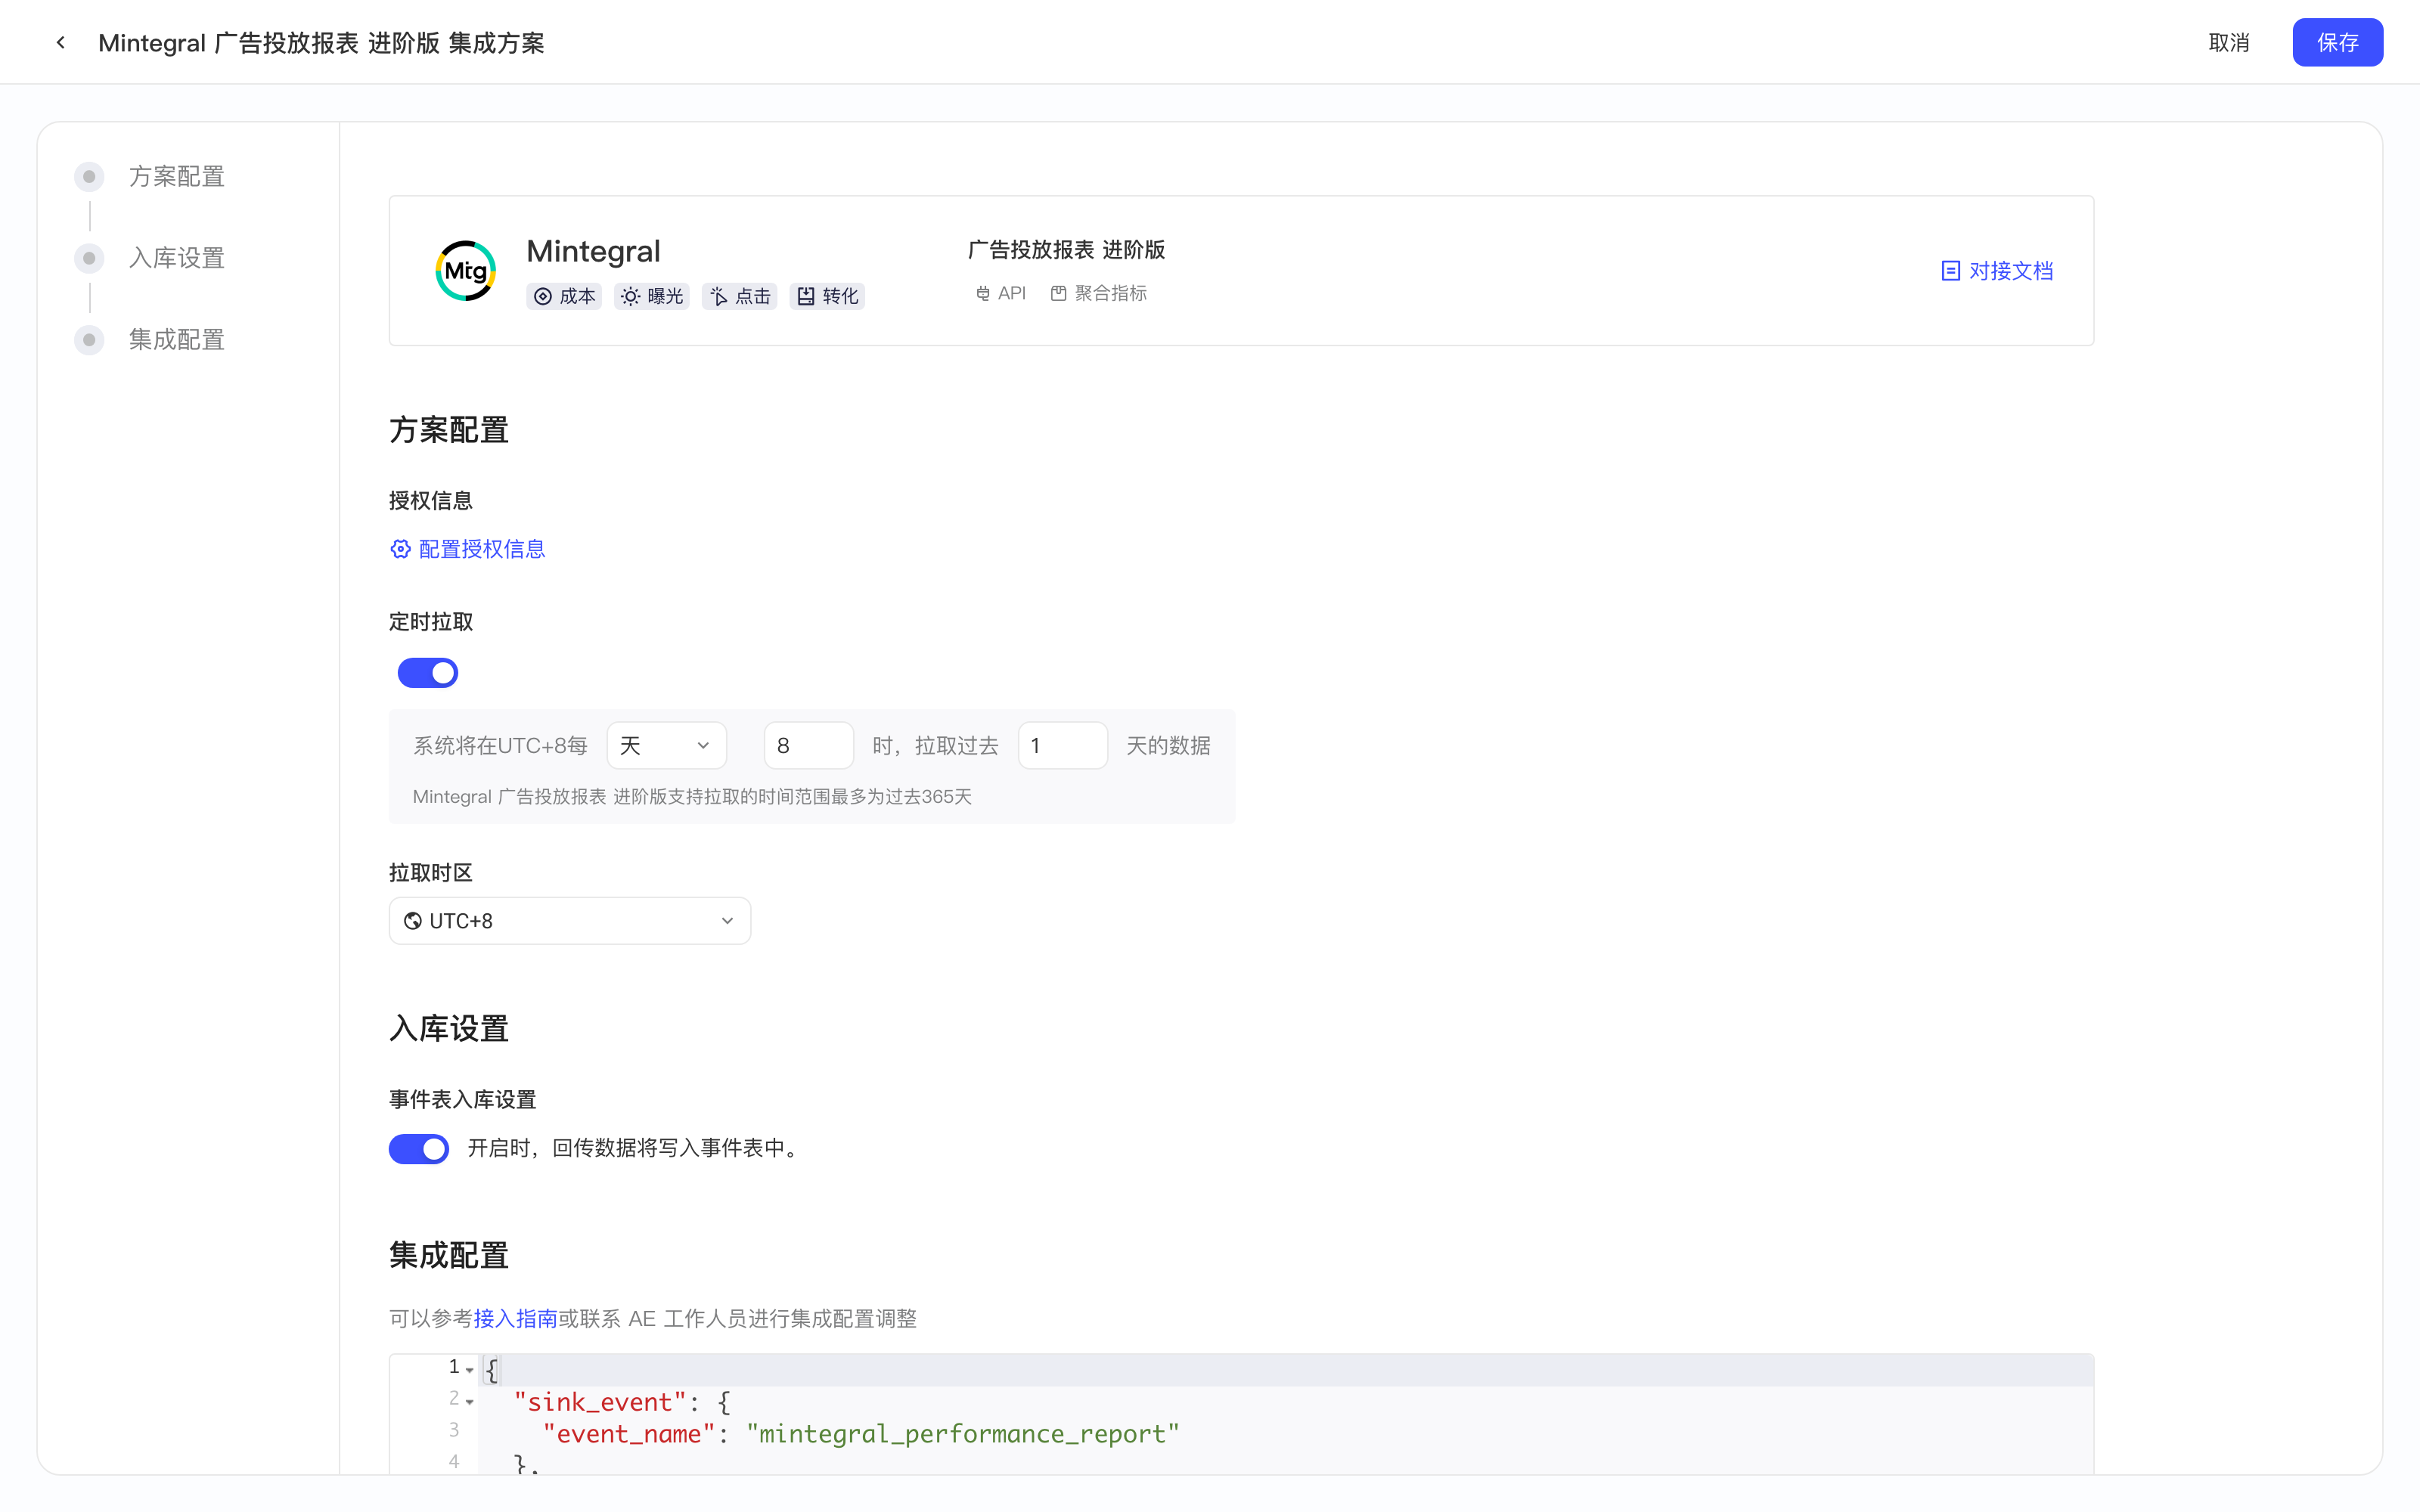This screenshot has height=1512, width=2420.
Task: Click the 聚合指标 icon
Action: [x=1058, y=293]
